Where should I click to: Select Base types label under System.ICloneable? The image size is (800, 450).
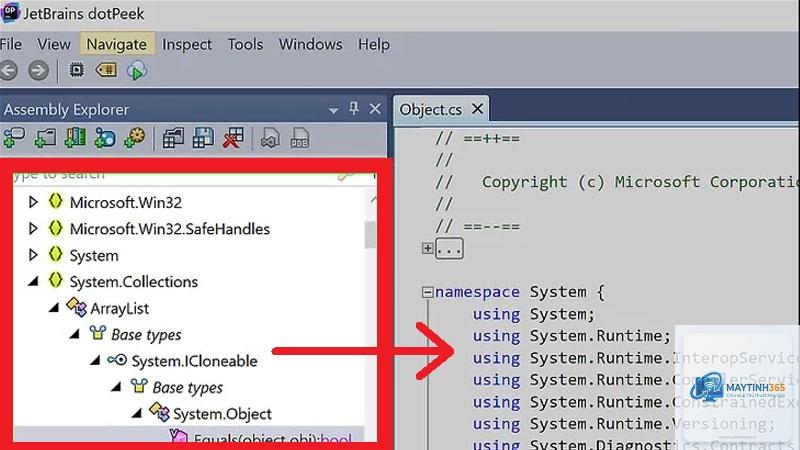coord(188,388)
